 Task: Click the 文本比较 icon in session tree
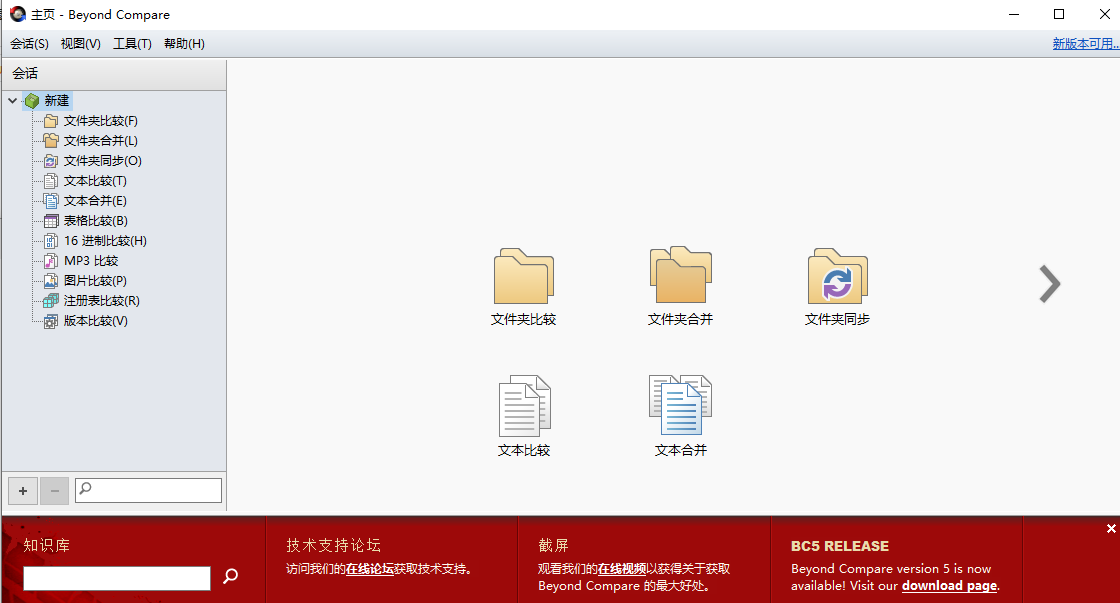51,181
